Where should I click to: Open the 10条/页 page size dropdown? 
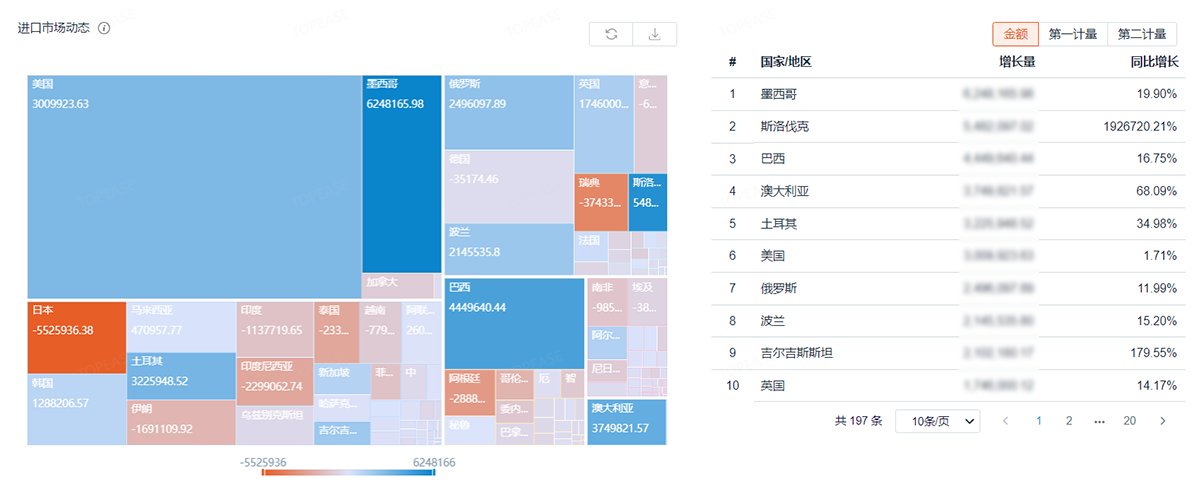(x=937, y=421)
